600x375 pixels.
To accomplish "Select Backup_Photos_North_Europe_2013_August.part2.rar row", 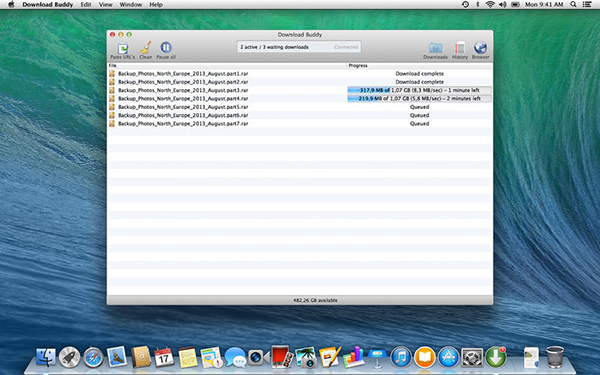I will 300,82.
